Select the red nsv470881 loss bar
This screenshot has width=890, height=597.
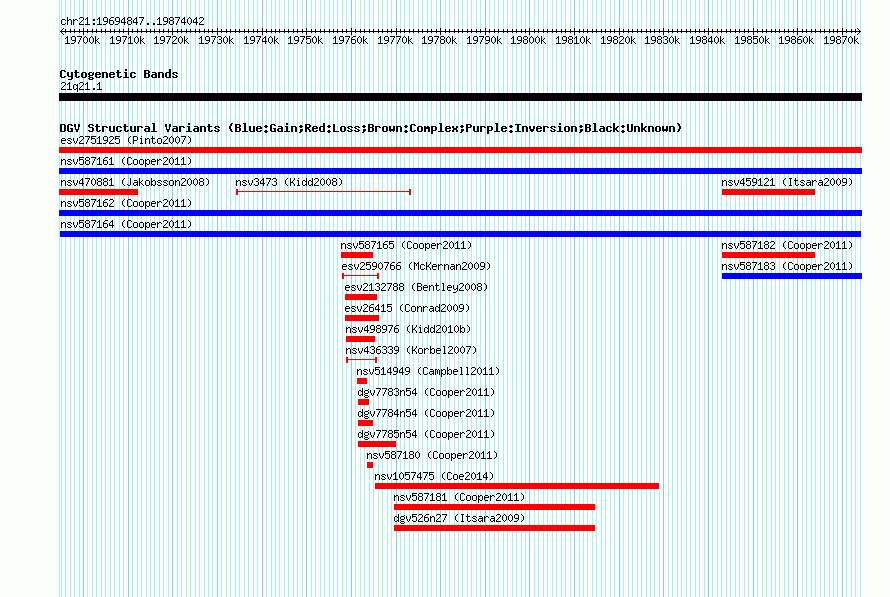pyautogui.click(x=98, y=192)
